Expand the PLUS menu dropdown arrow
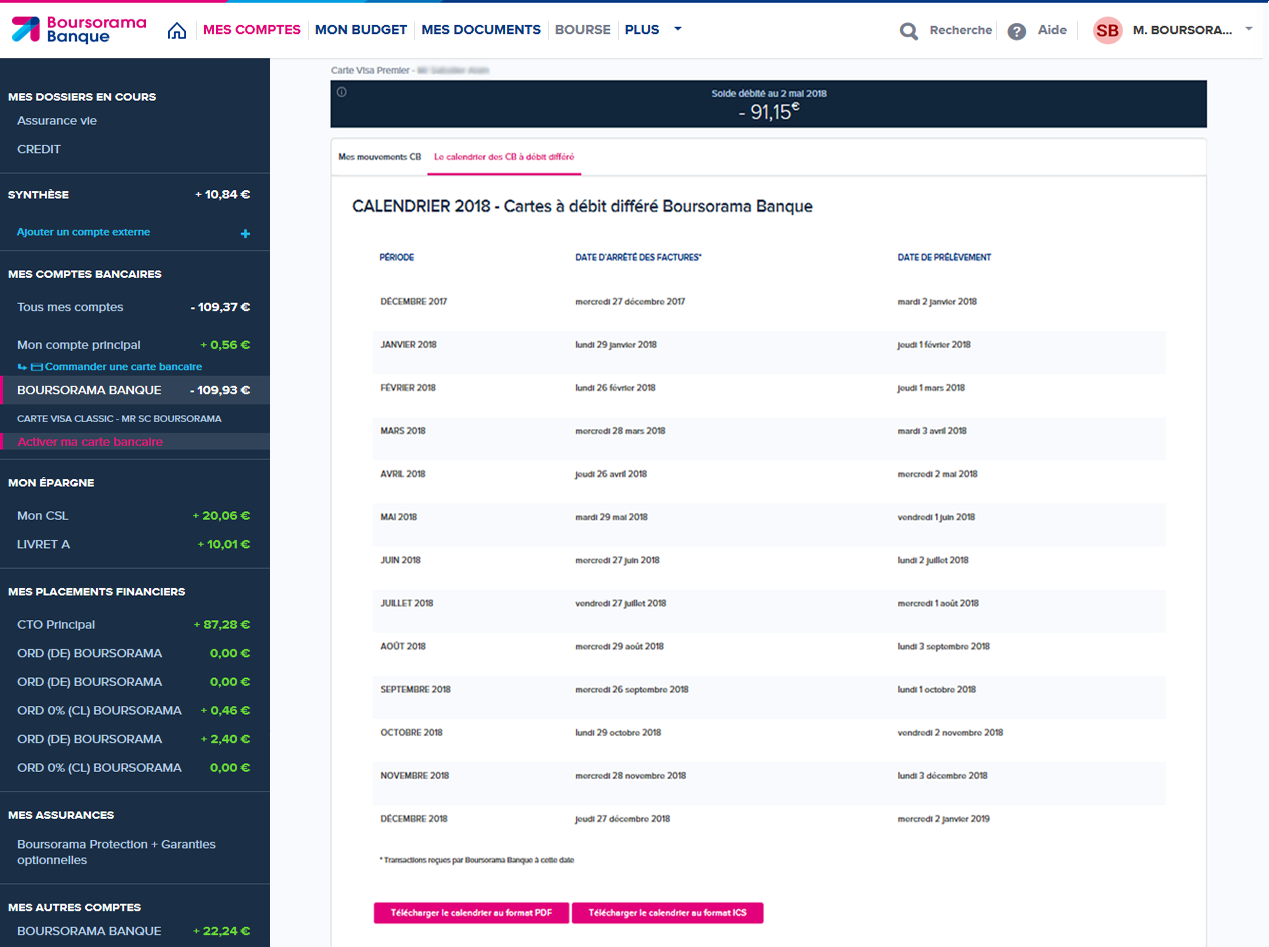 tap(678, 29)
